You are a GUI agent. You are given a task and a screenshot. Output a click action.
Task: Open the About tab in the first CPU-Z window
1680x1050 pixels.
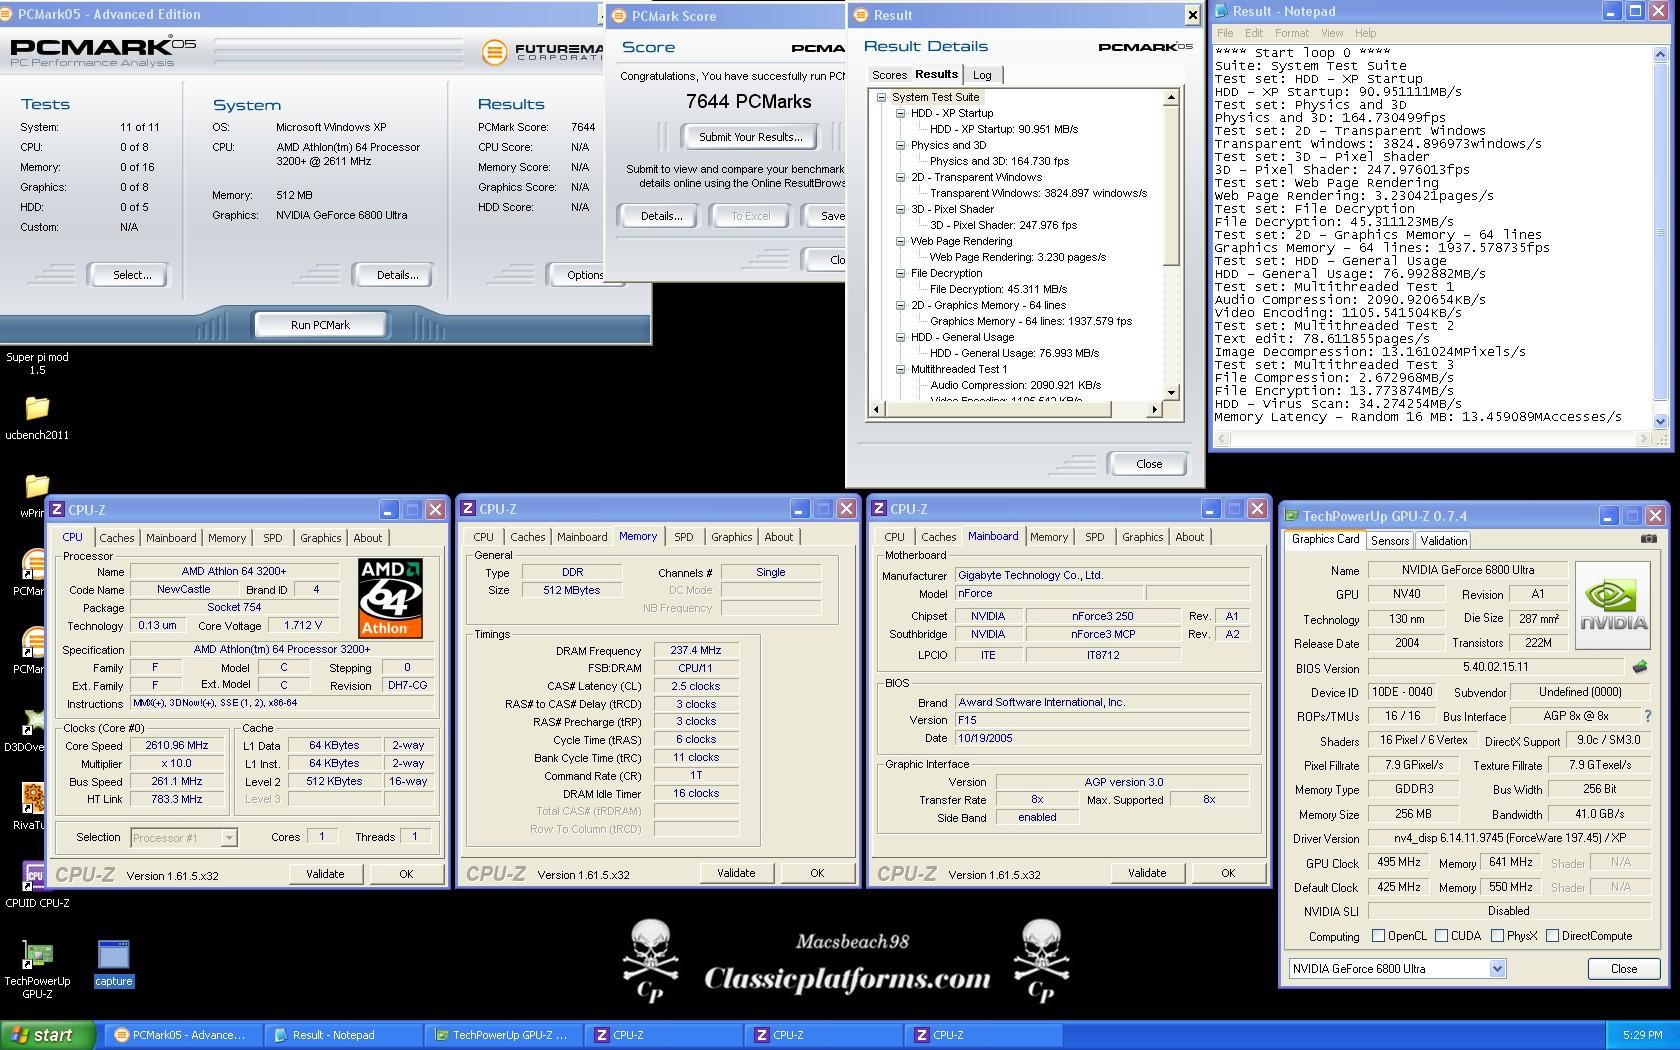pyautogui.click(x=368, y=538)
